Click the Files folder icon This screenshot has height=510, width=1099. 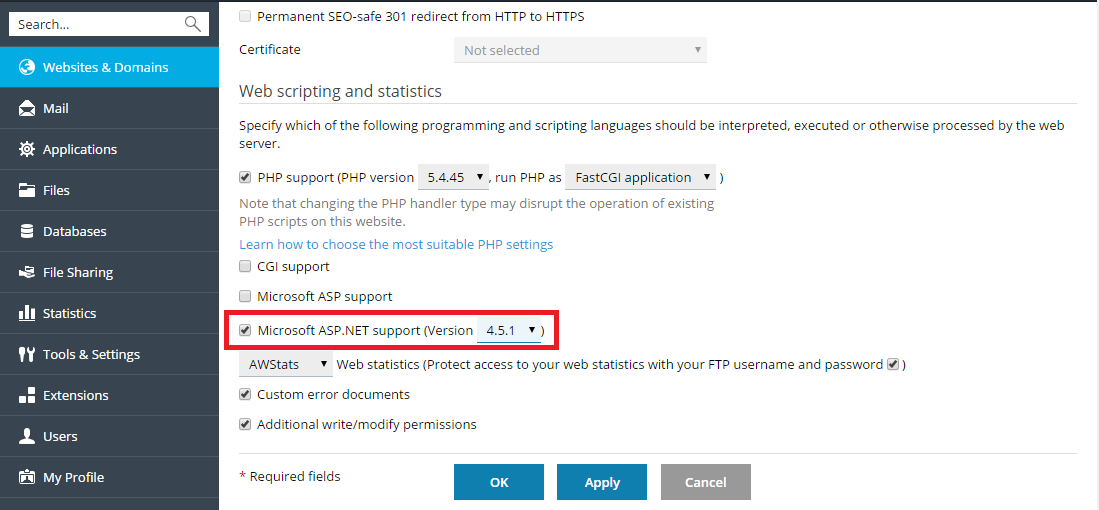click(x=27, y=190)
